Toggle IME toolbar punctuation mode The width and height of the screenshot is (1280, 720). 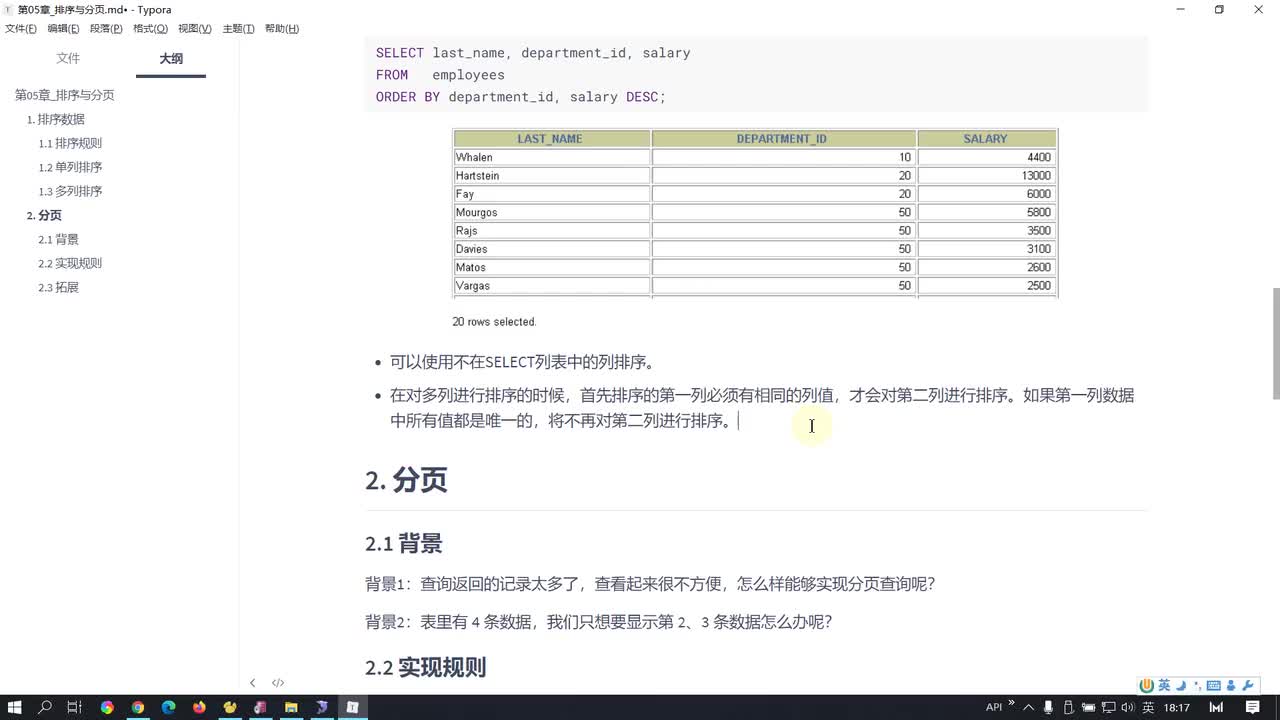click(1197, 686)
